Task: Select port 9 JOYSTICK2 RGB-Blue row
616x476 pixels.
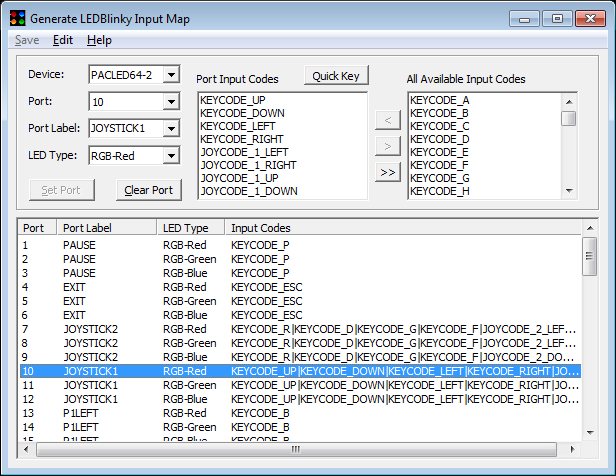Action: pyautogui.click(x=301, y=357)
